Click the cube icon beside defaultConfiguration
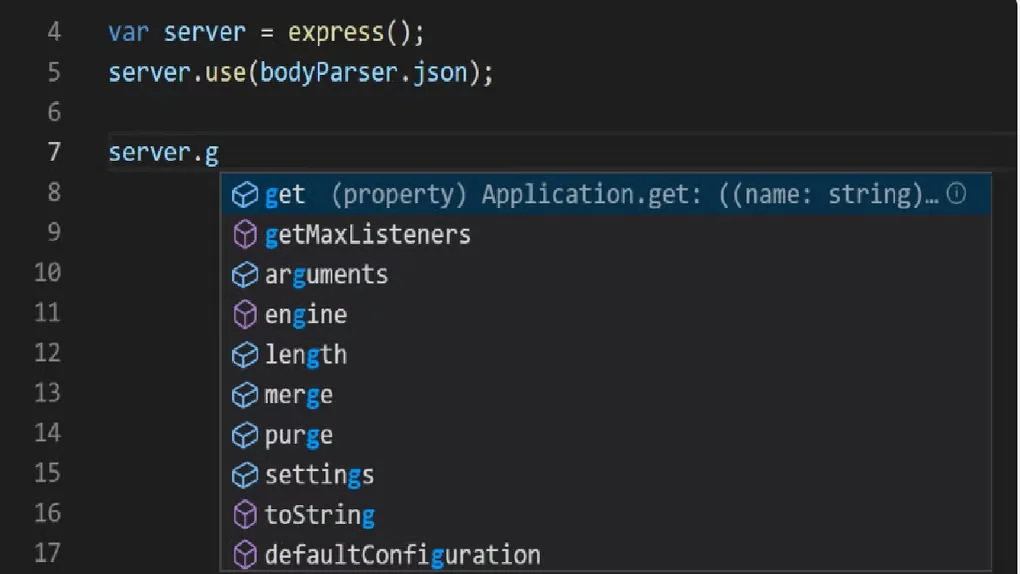This screenshot has height=574, width=1020. pos(245,555)
